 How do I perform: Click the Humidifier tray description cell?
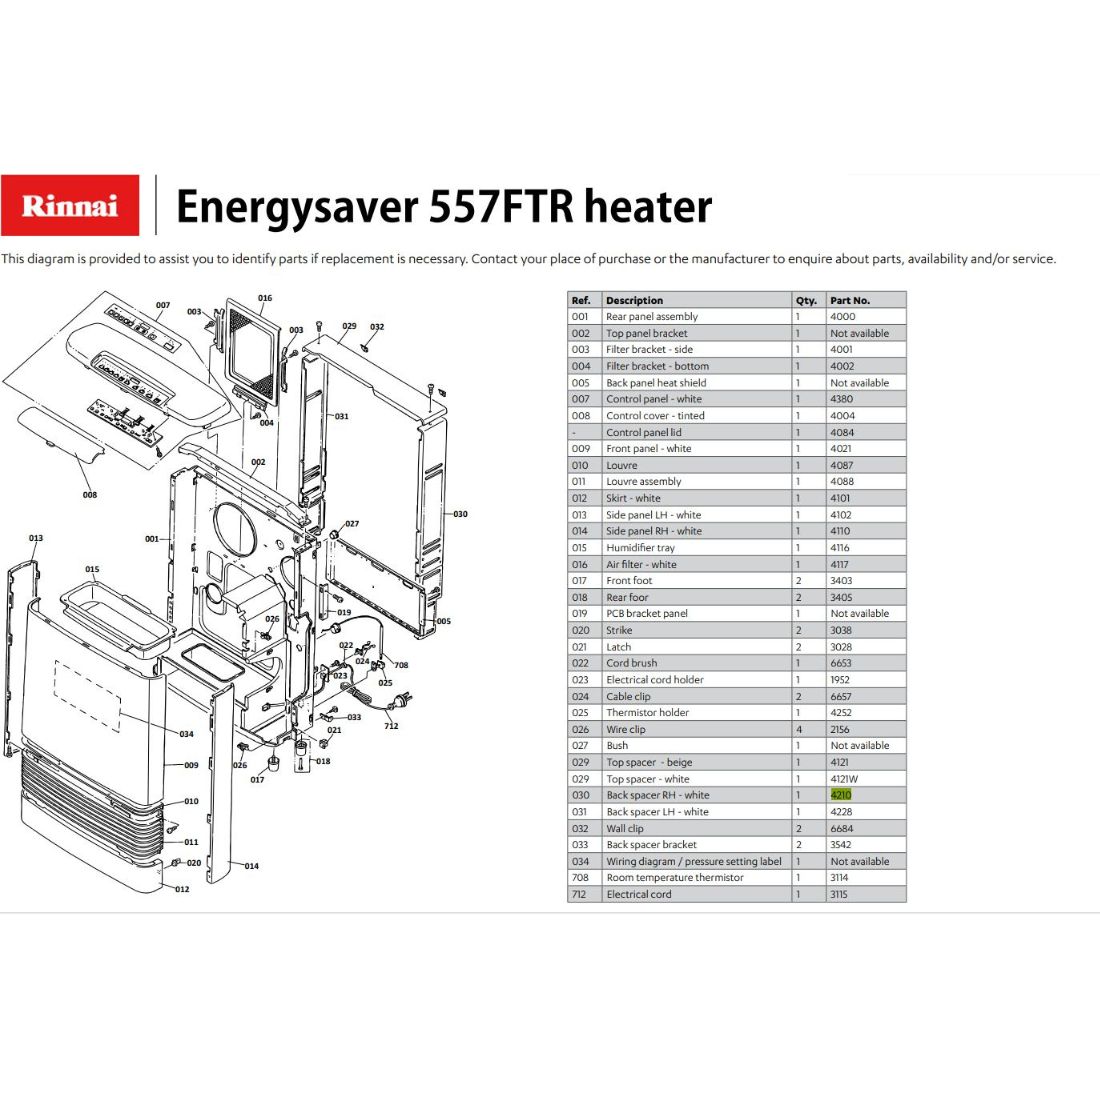click(x=640, y=547)
